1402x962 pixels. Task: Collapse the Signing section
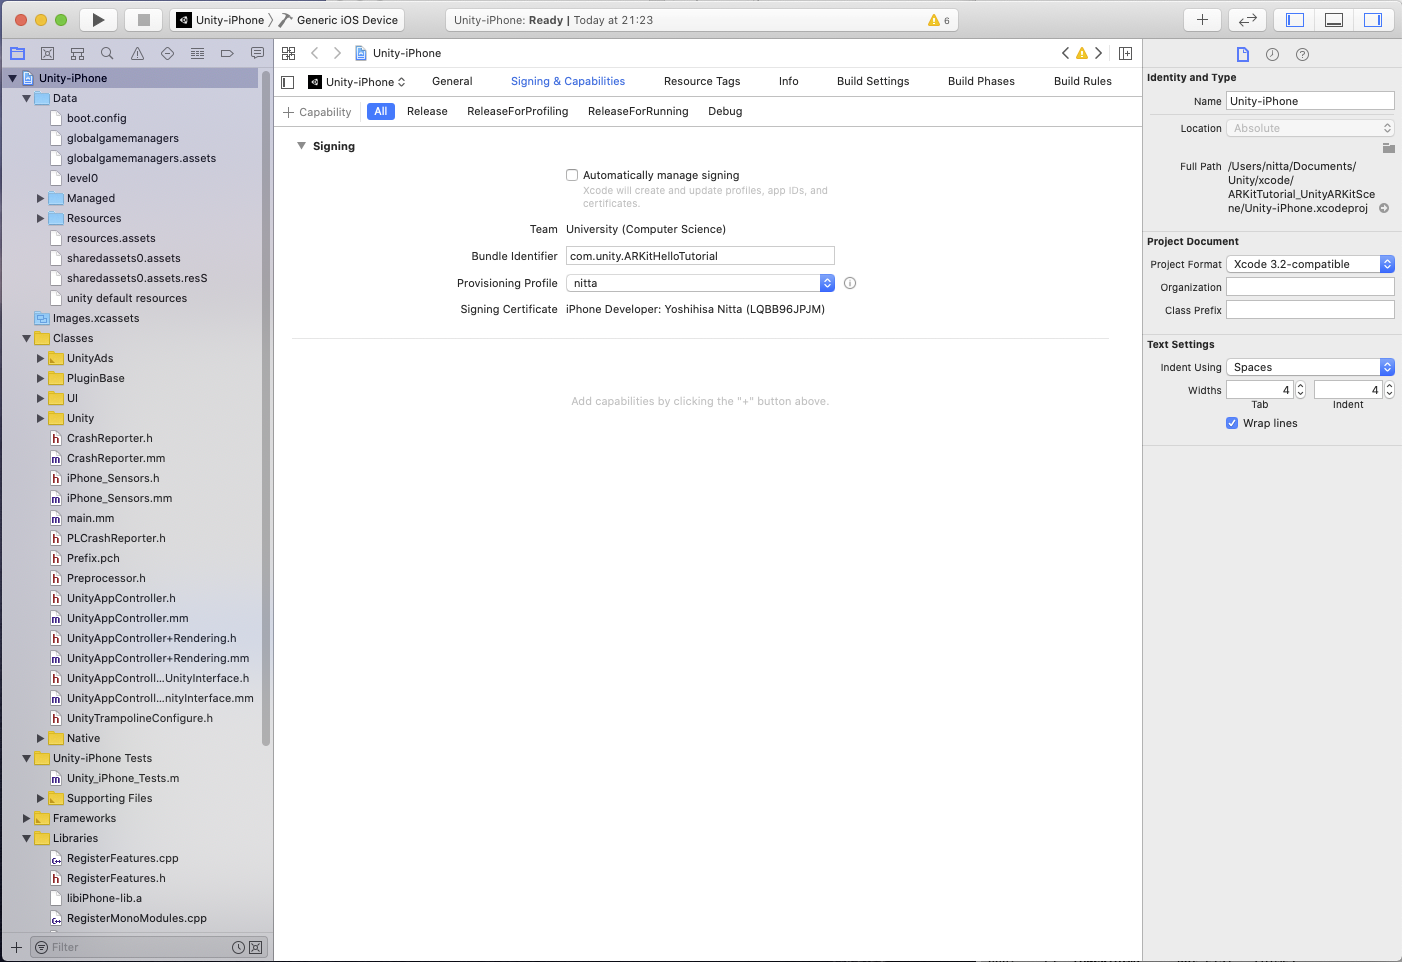(301, 146)
